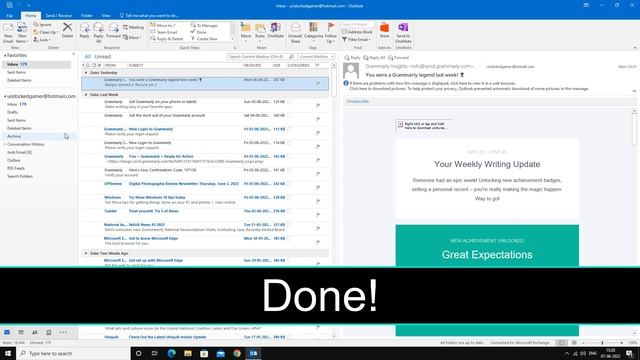Open the New Items menu
This screenshot has width=640, height=360.
(22, 33)
